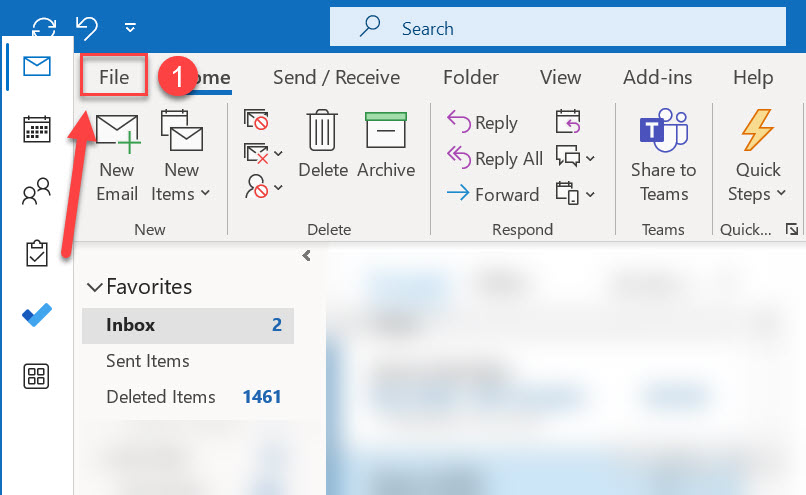Open the Mail view in the sidebar

tap(37, 66)
